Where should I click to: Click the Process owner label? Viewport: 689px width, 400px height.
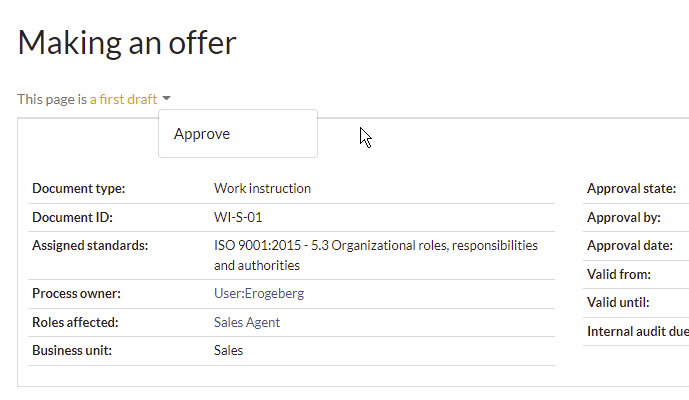click(76, 293)
